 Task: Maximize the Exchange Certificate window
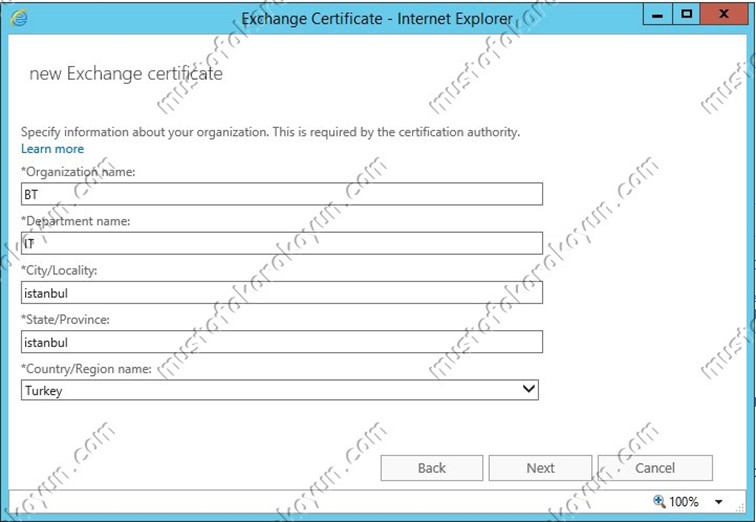point(687,15)
